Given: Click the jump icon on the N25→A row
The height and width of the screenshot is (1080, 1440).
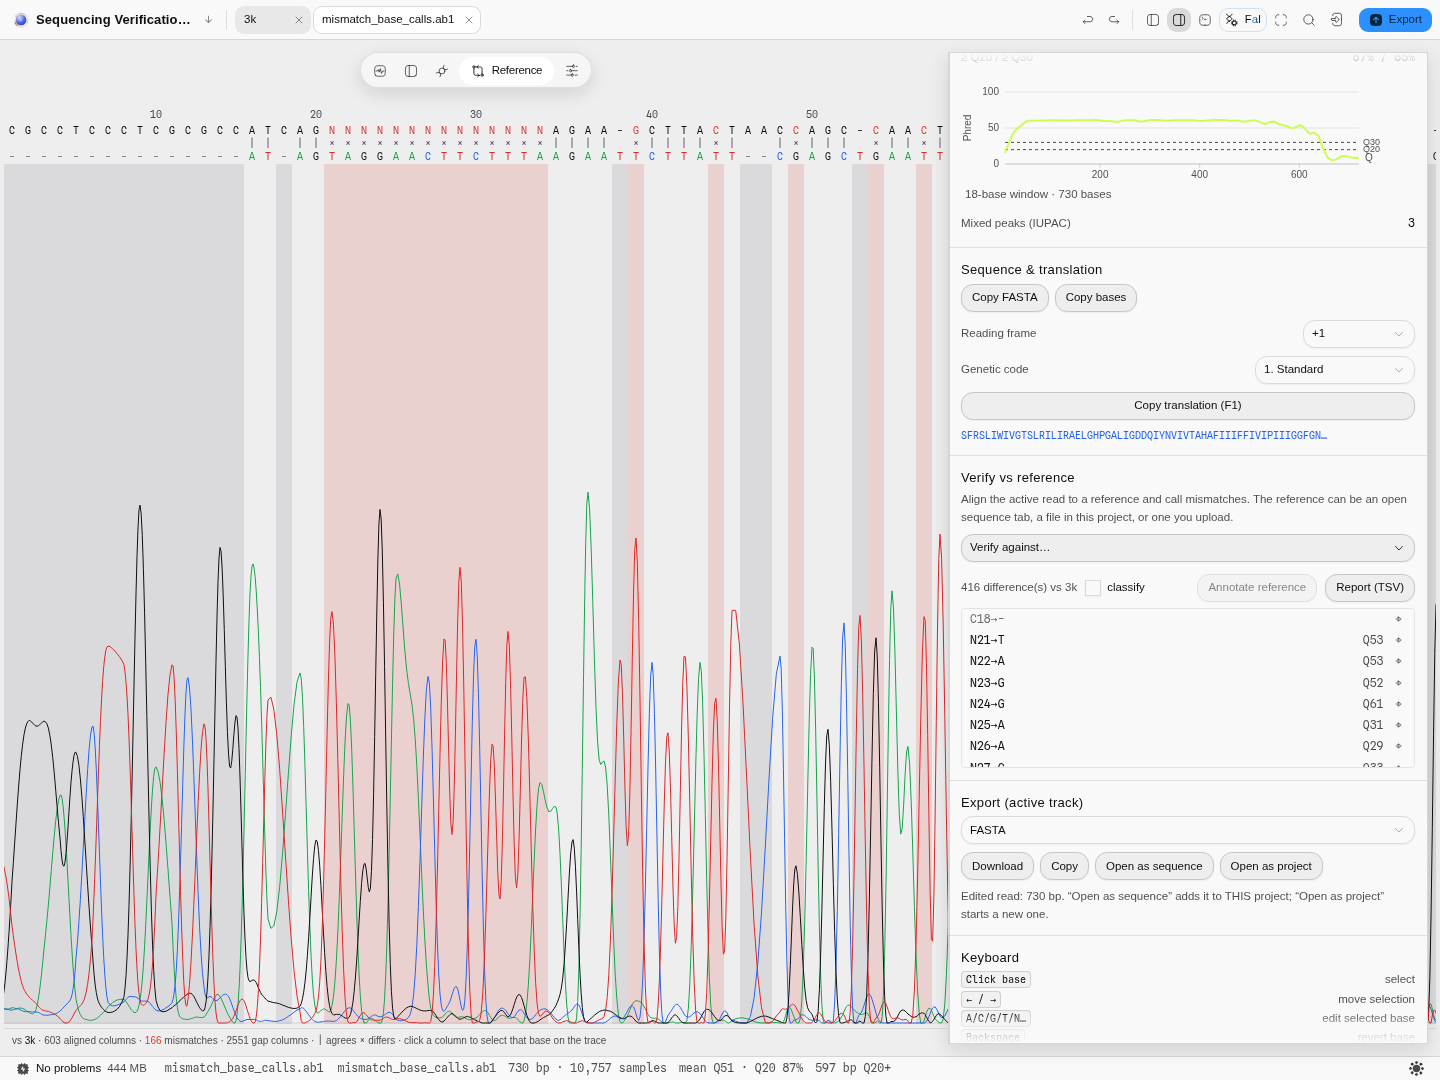Looking at the screenshot, I should (1399, 726).
